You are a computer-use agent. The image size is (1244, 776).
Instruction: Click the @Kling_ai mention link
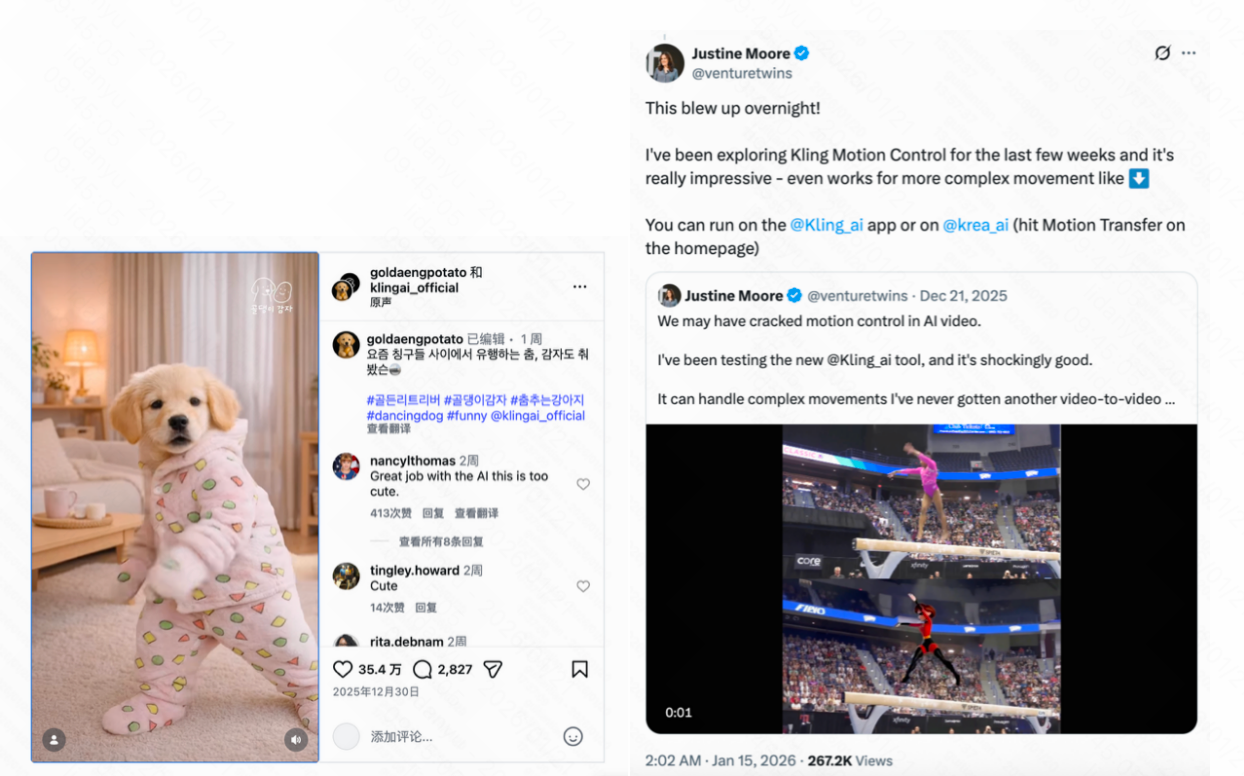pos(826,225)
